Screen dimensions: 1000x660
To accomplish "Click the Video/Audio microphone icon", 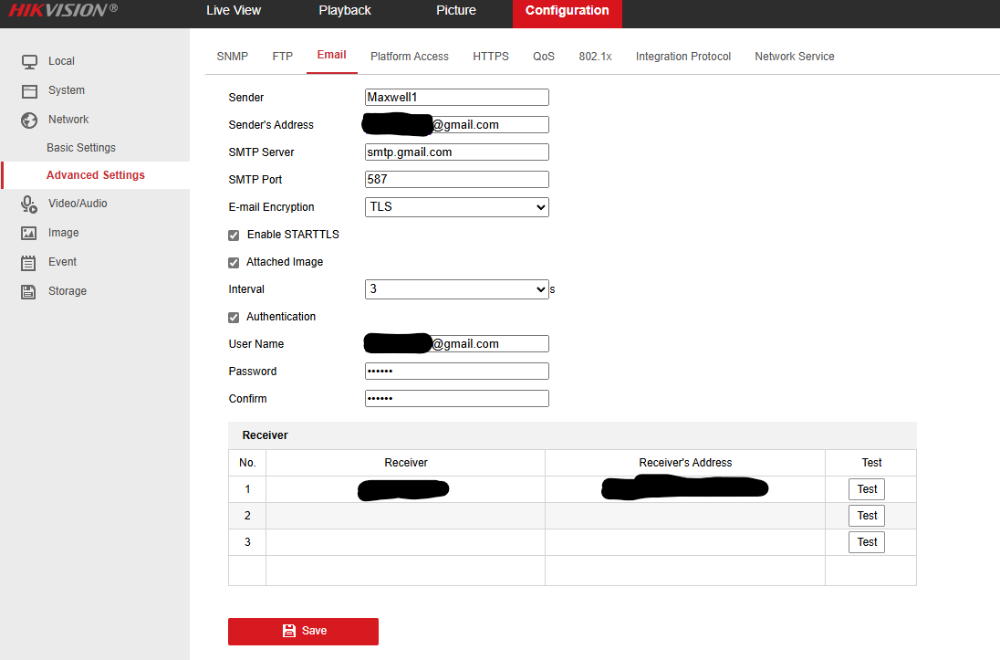I will [x=29, y=204].
